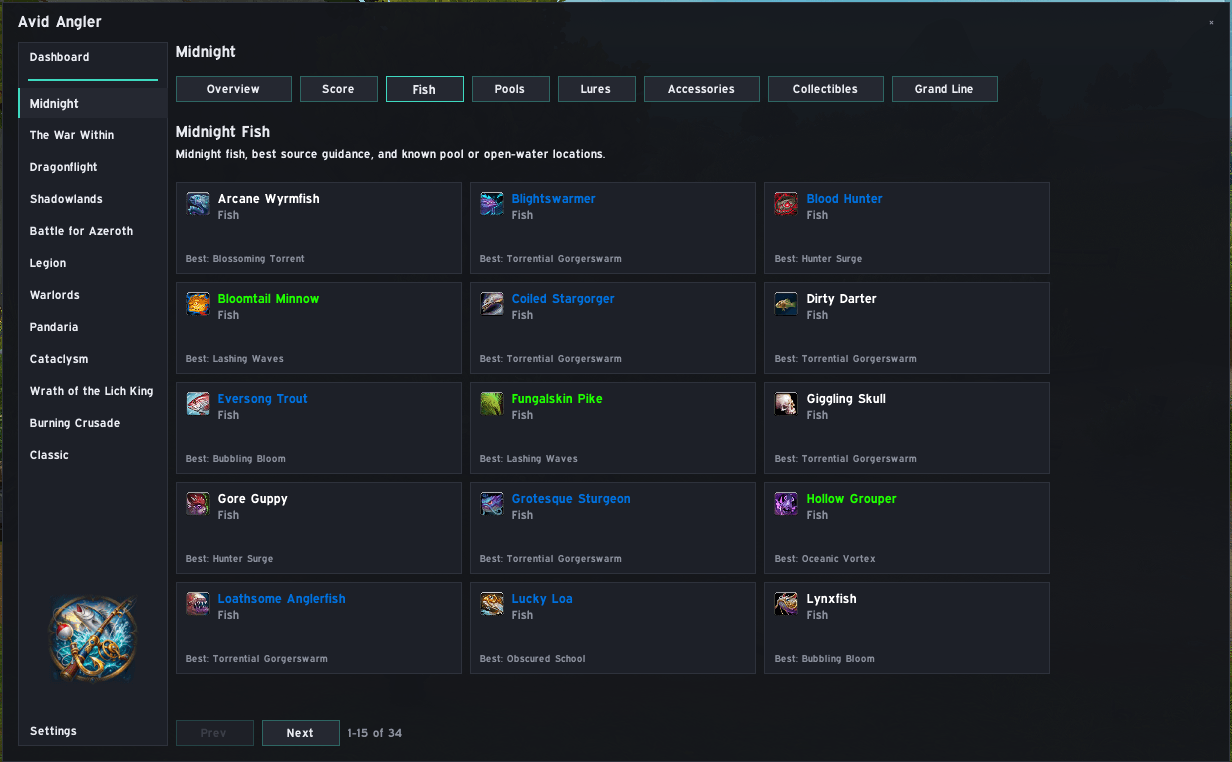1232x762 pixels.
Task: Click the Eversong Trout name
Action: click(262, 399)
